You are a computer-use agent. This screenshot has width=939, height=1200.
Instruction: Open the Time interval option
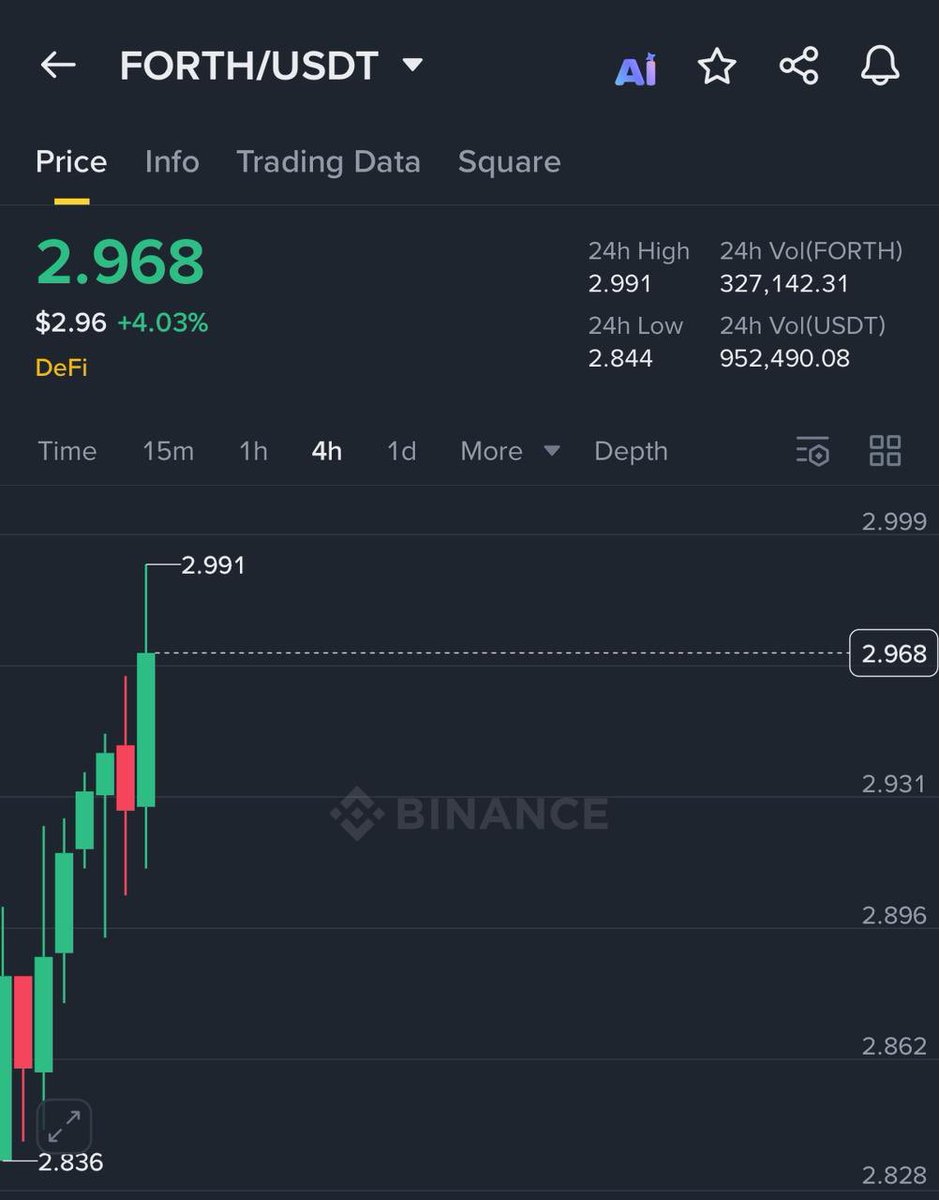pos(66,452)
